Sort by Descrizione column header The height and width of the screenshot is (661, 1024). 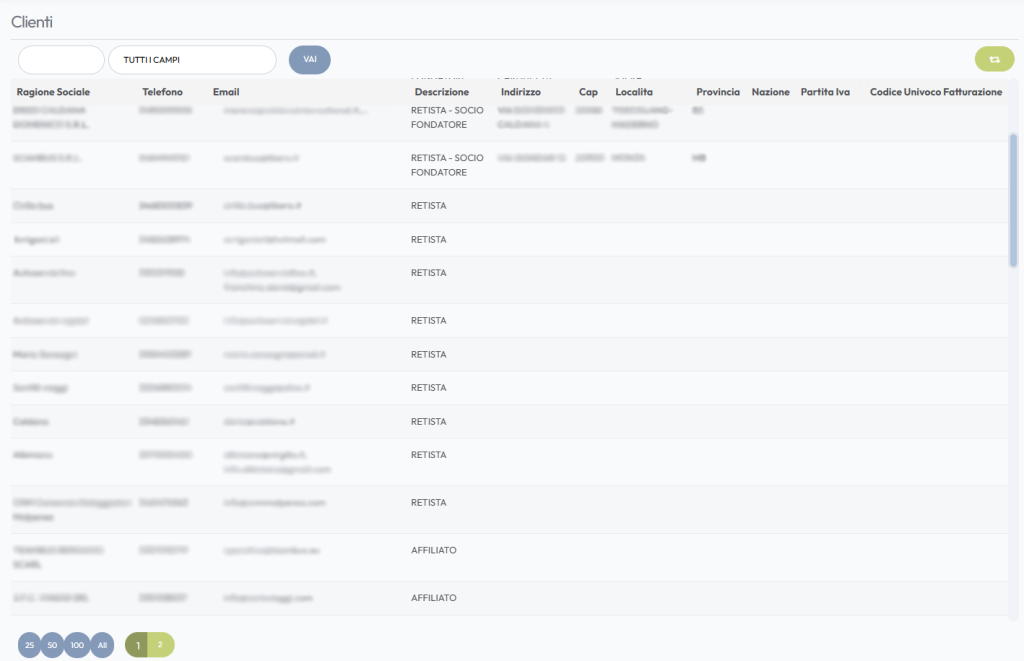click(x=441, y=92)
